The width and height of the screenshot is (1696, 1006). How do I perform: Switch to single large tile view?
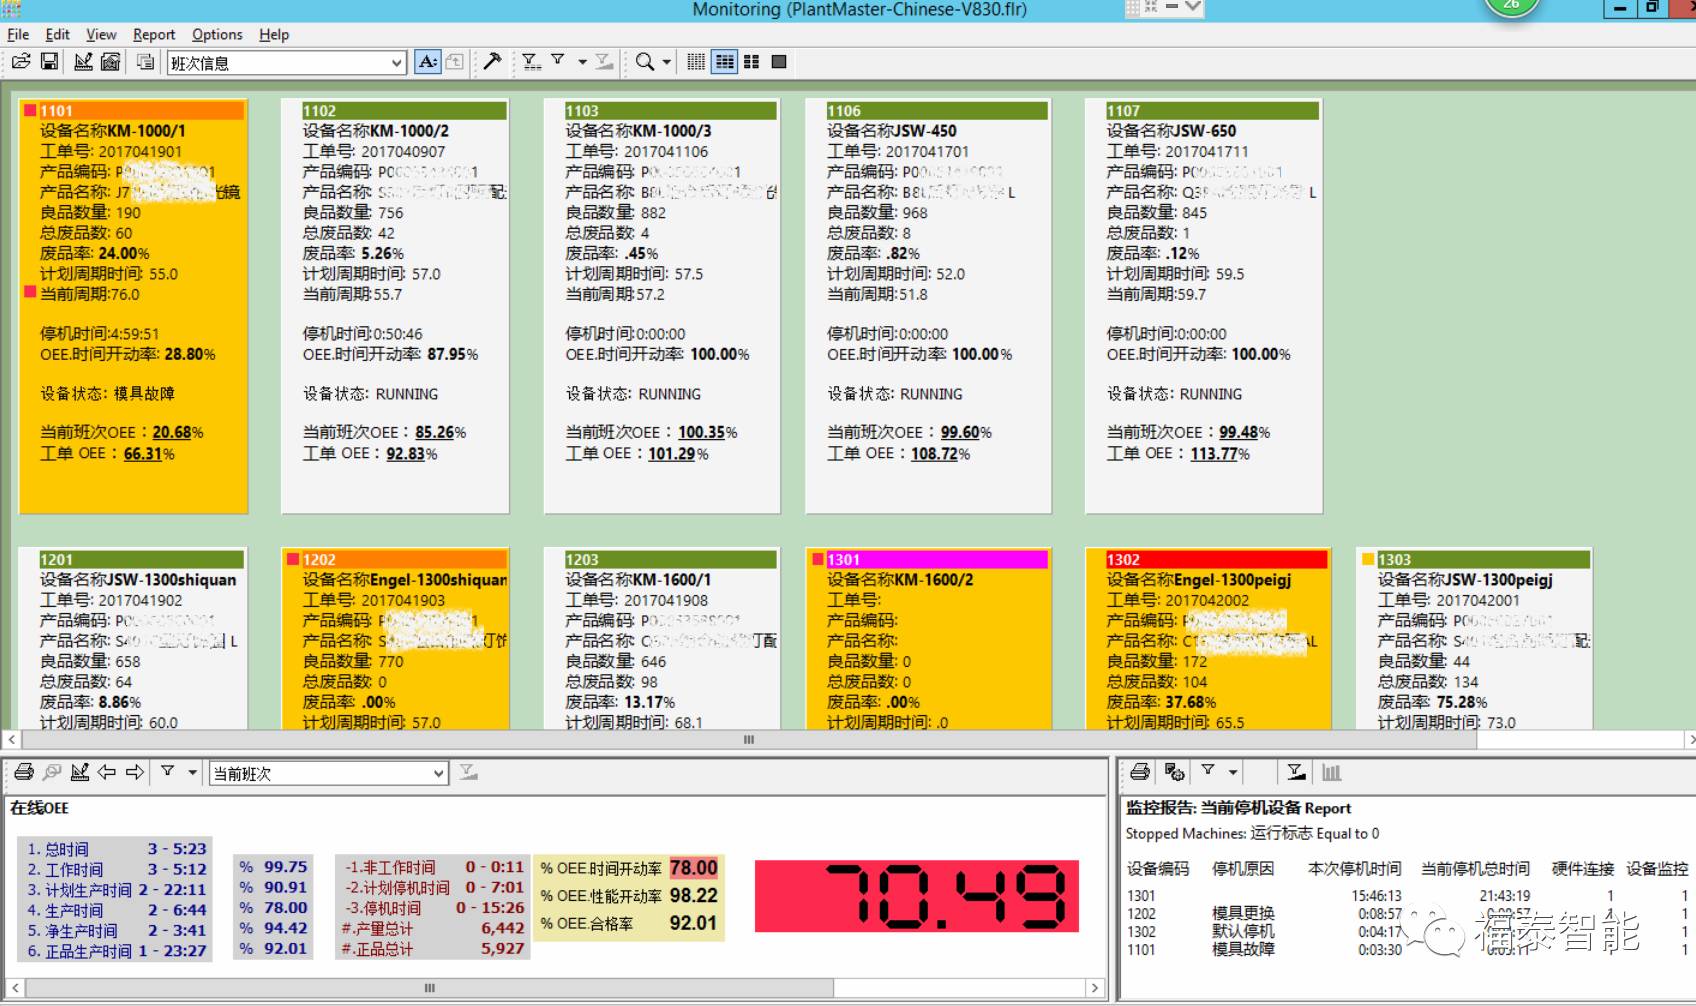[779, 62]
